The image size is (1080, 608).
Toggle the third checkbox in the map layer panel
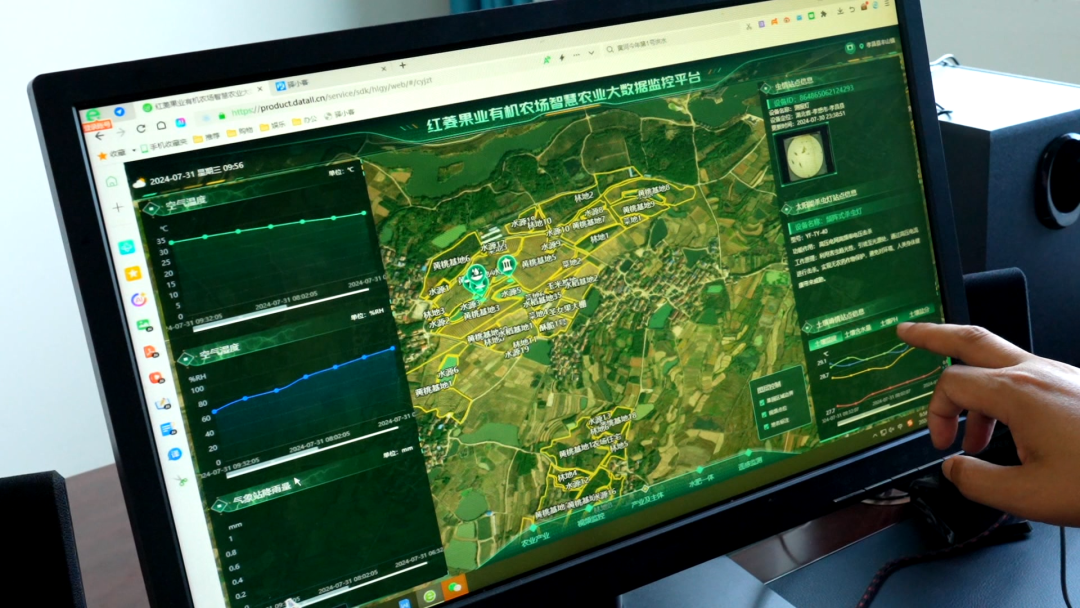(766, 428)
